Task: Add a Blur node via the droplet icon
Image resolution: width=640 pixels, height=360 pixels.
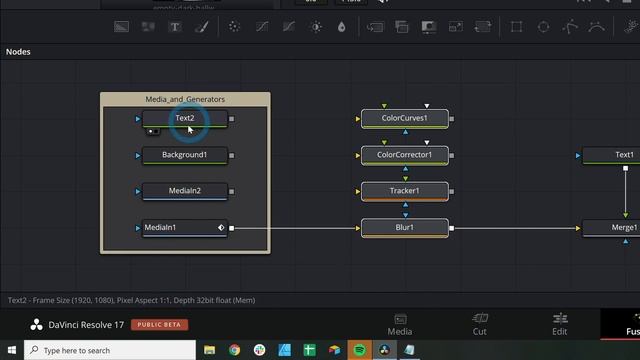Action: 342,27
